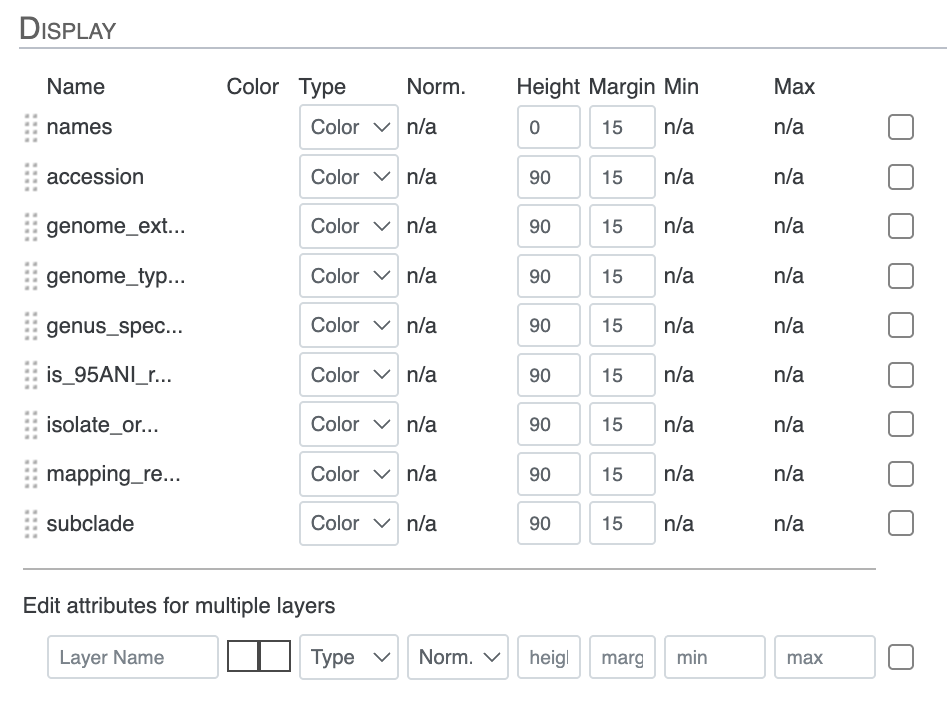Tick the checkbox for the names layer

pyautogui.click(x=900, y=128)
